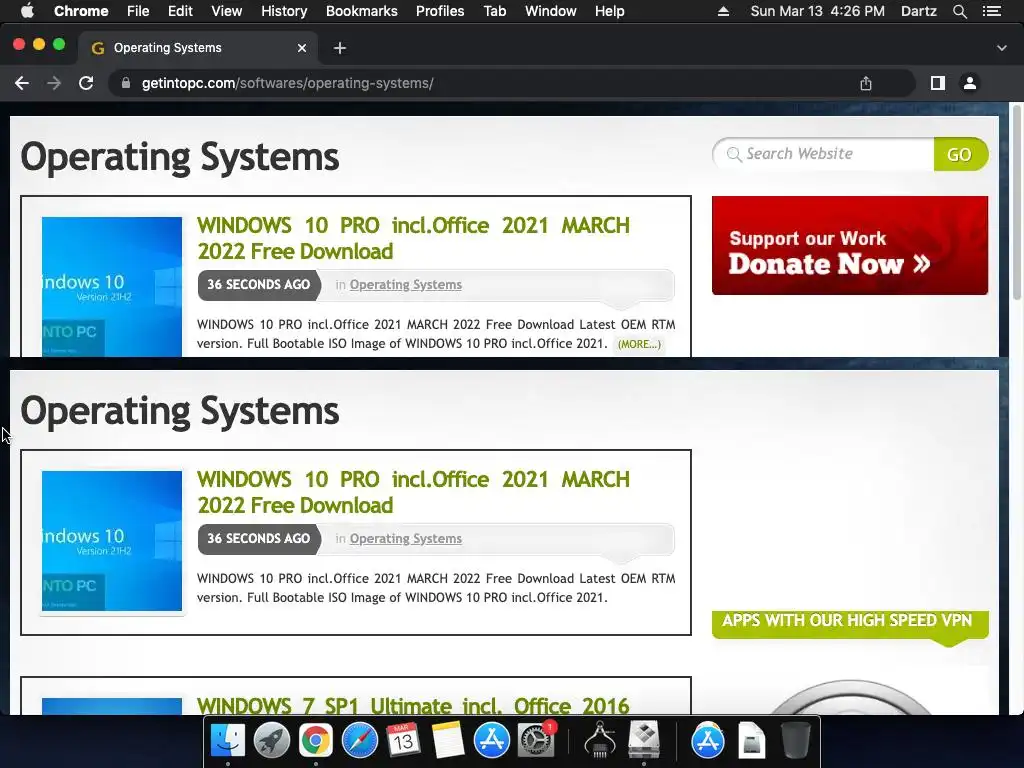Select the Operating Systems browser tab
The height and width of the screenshot is (768, 1024).
[x=198, y=48]
